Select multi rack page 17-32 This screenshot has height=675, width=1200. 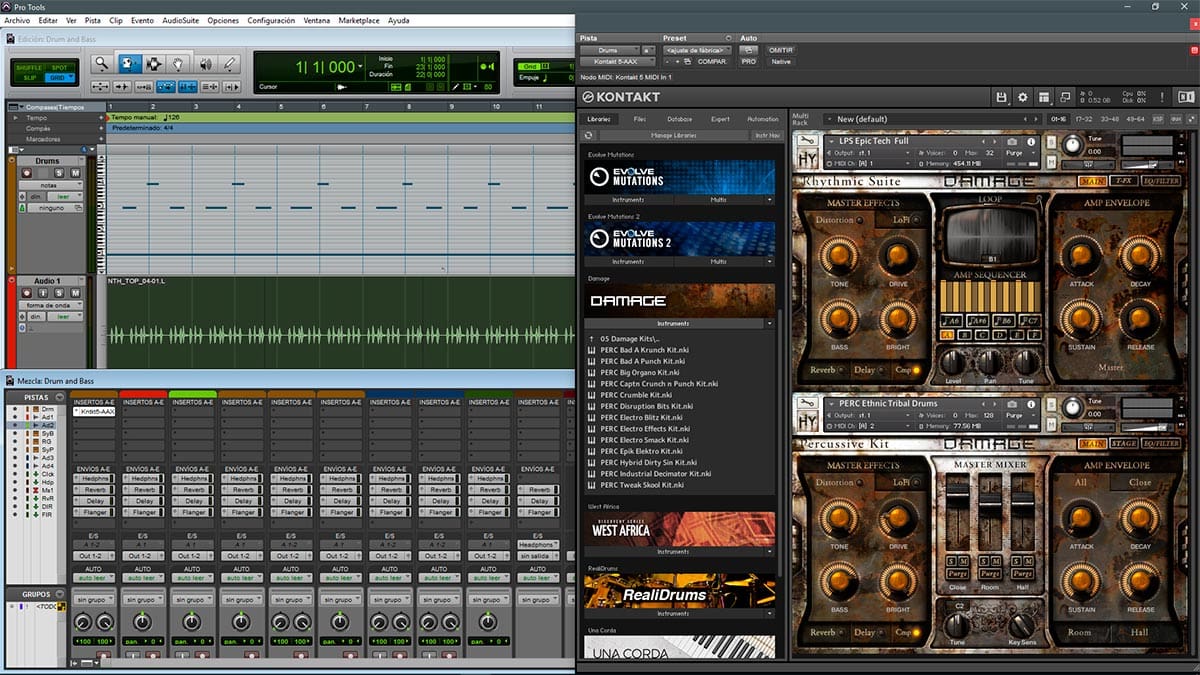1084,119
